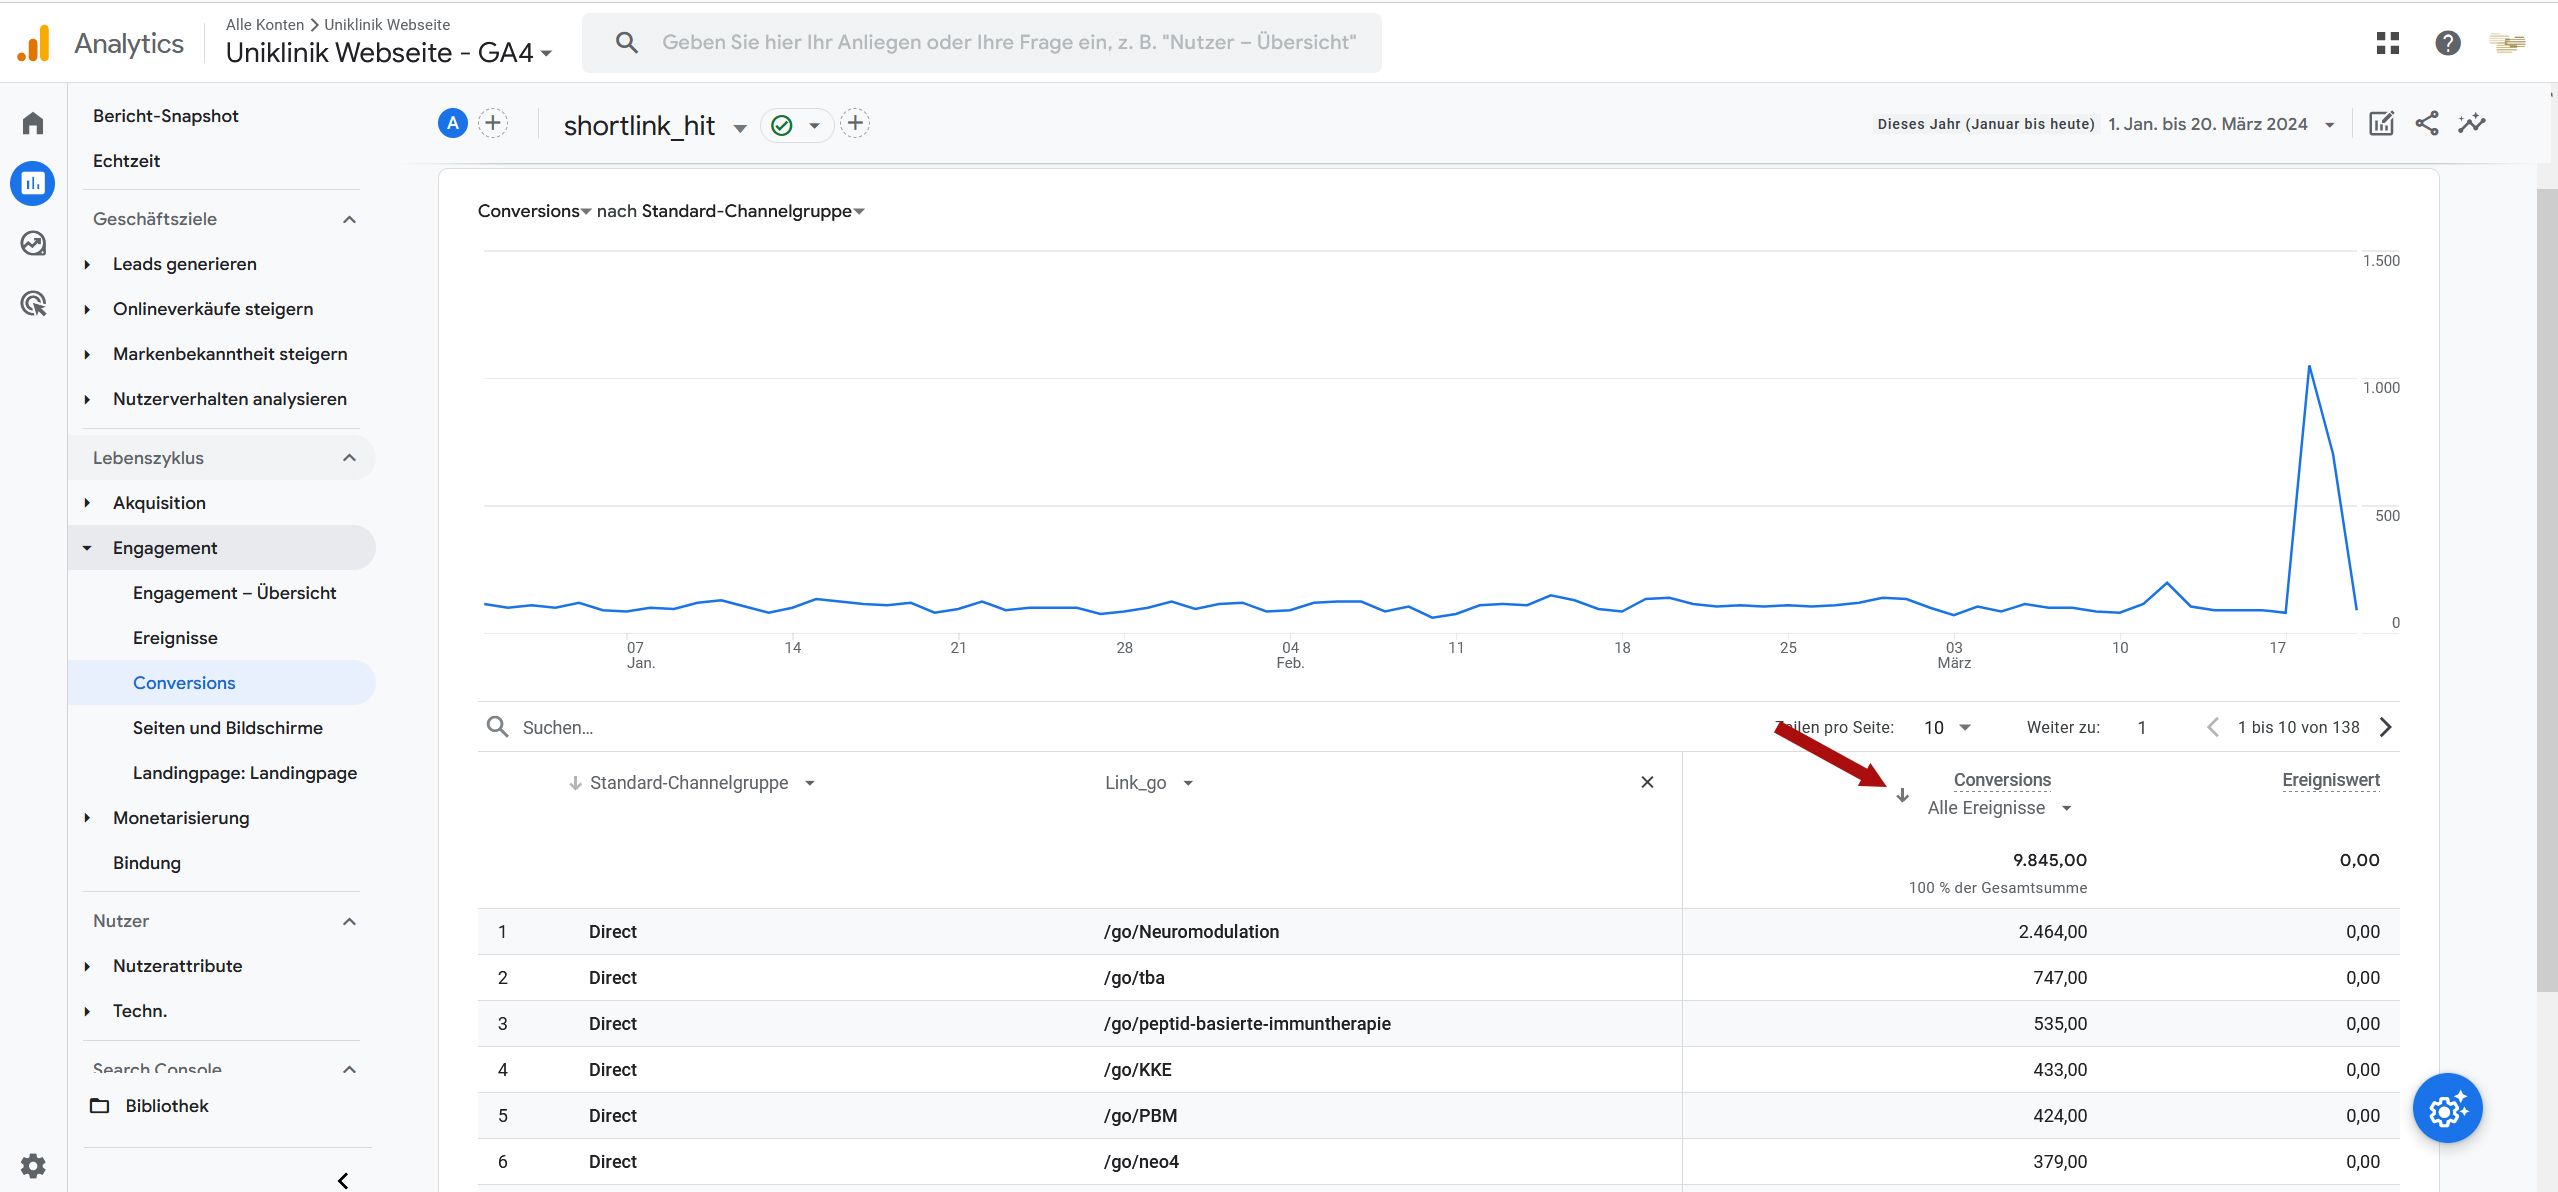
Task: Remove the Link_go secondary dimension
Action: click(x=1647, y=782)
